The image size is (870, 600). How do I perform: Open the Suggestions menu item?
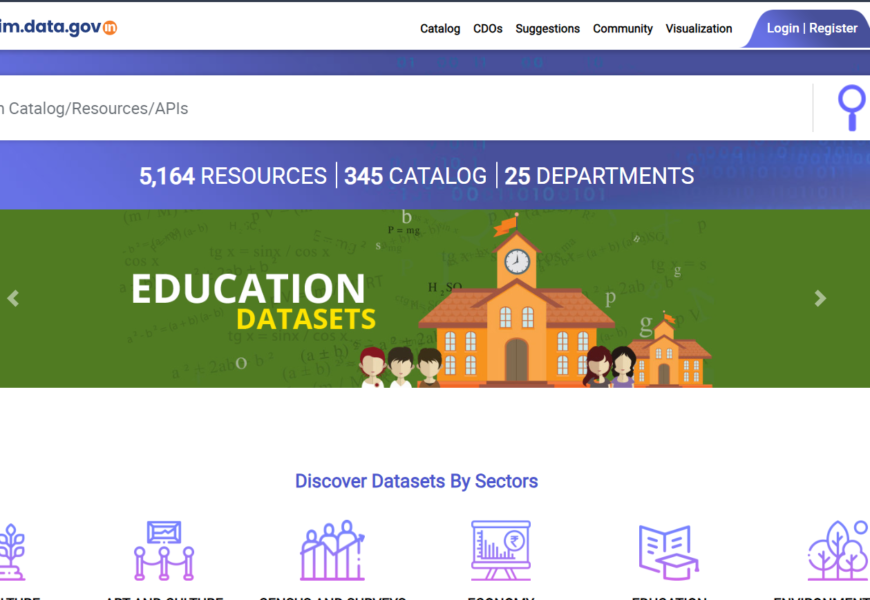click(x=547, y=29)
